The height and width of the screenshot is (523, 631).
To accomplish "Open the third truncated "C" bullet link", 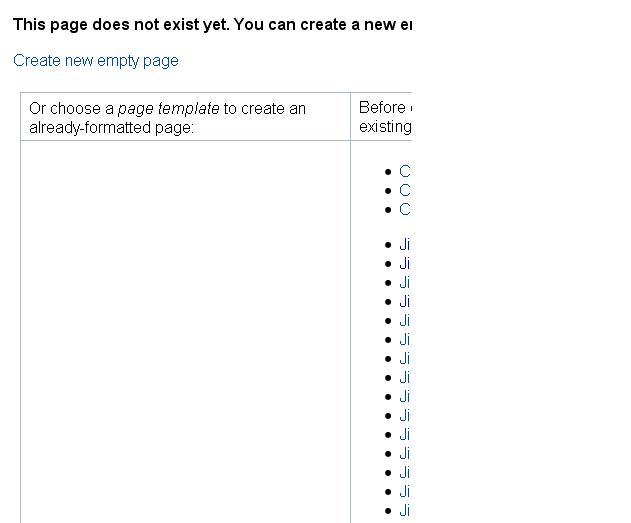I will [x=405, y=209].
